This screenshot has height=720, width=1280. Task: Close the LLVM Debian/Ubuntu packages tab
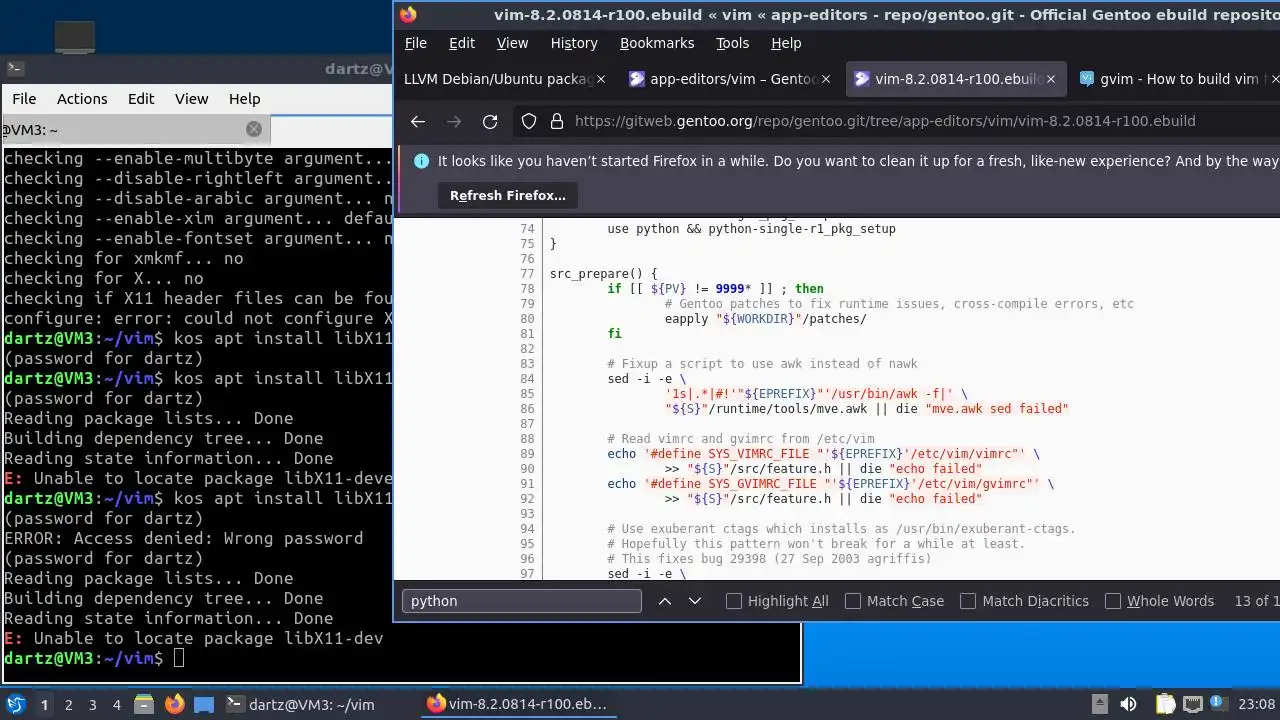click(600, 79)
